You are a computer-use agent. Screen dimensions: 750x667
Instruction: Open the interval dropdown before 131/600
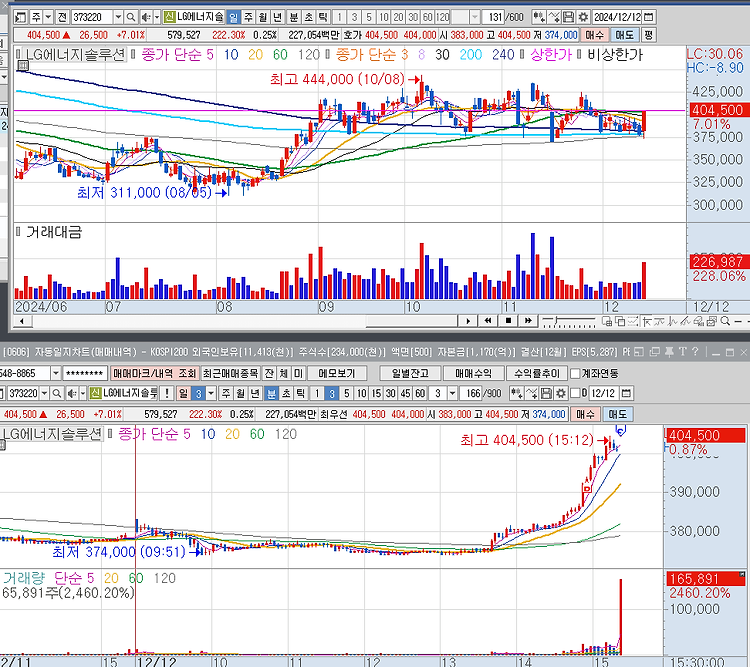tap(474, 18)
